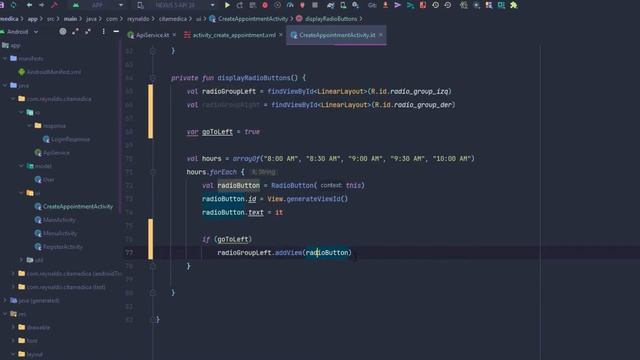Close the ApiService.kt tab
Screen dimensions: 640x360
(174, 35)
